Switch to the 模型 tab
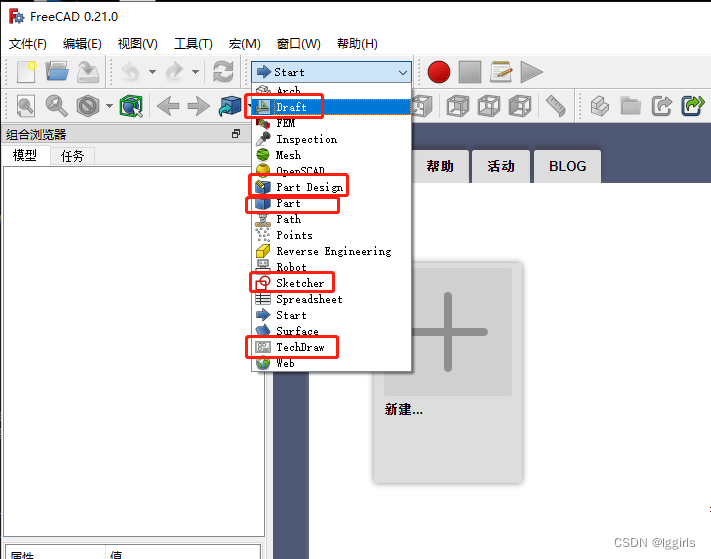Image resolution: width=711 pixels, height=559 pixels. click(x=25, y=156)
